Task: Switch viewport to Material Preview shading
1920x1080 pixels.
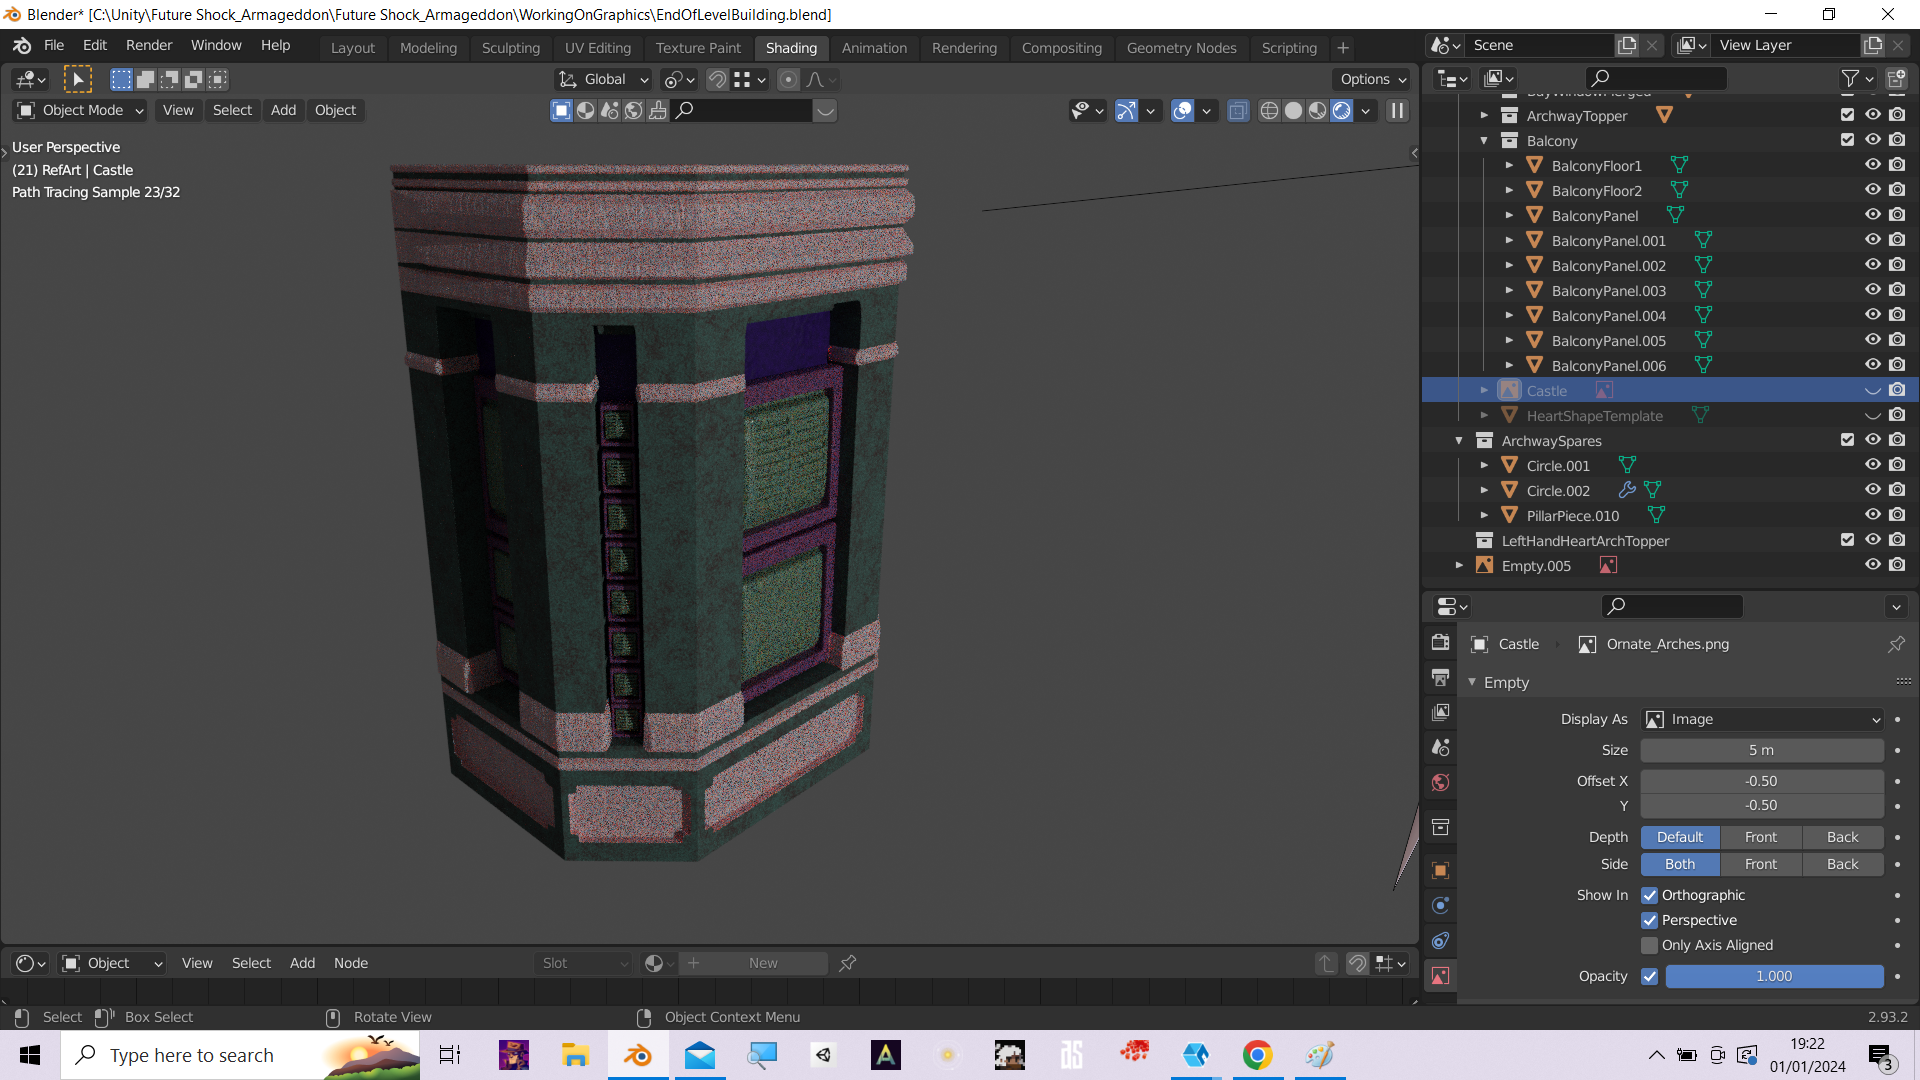Action: tap(1317, 110)
